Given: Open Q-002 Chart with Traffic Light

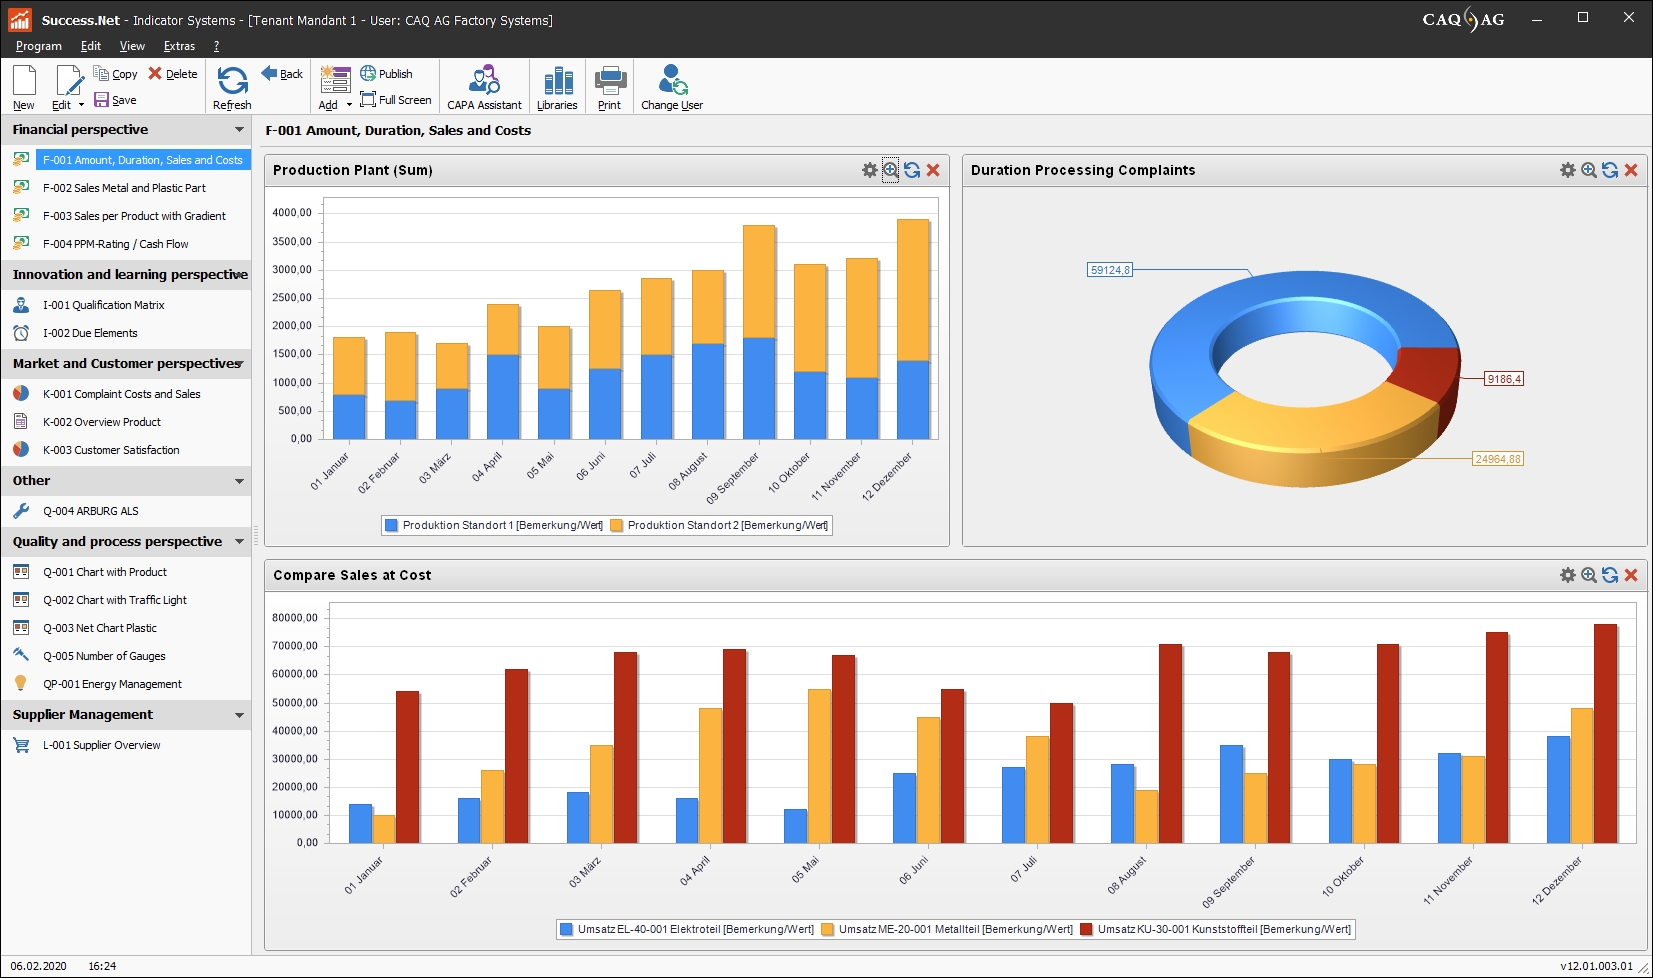Looking at the screenshot, I should 114,600.
